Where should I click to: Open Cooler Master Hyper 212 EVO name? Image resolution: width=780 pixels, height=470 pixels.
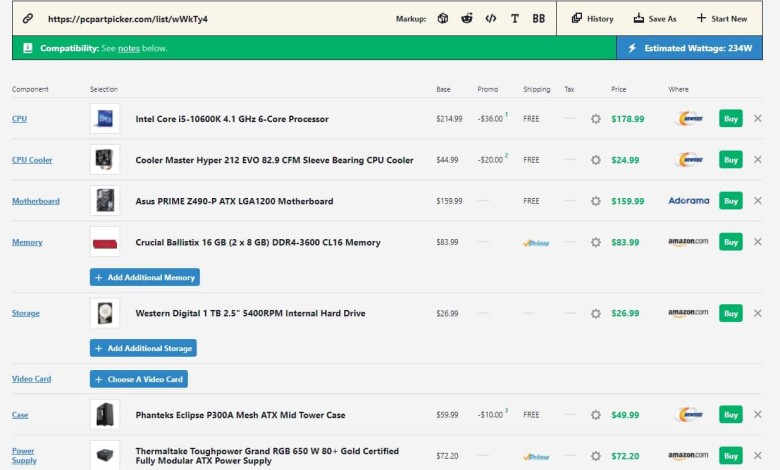(274, 160)
